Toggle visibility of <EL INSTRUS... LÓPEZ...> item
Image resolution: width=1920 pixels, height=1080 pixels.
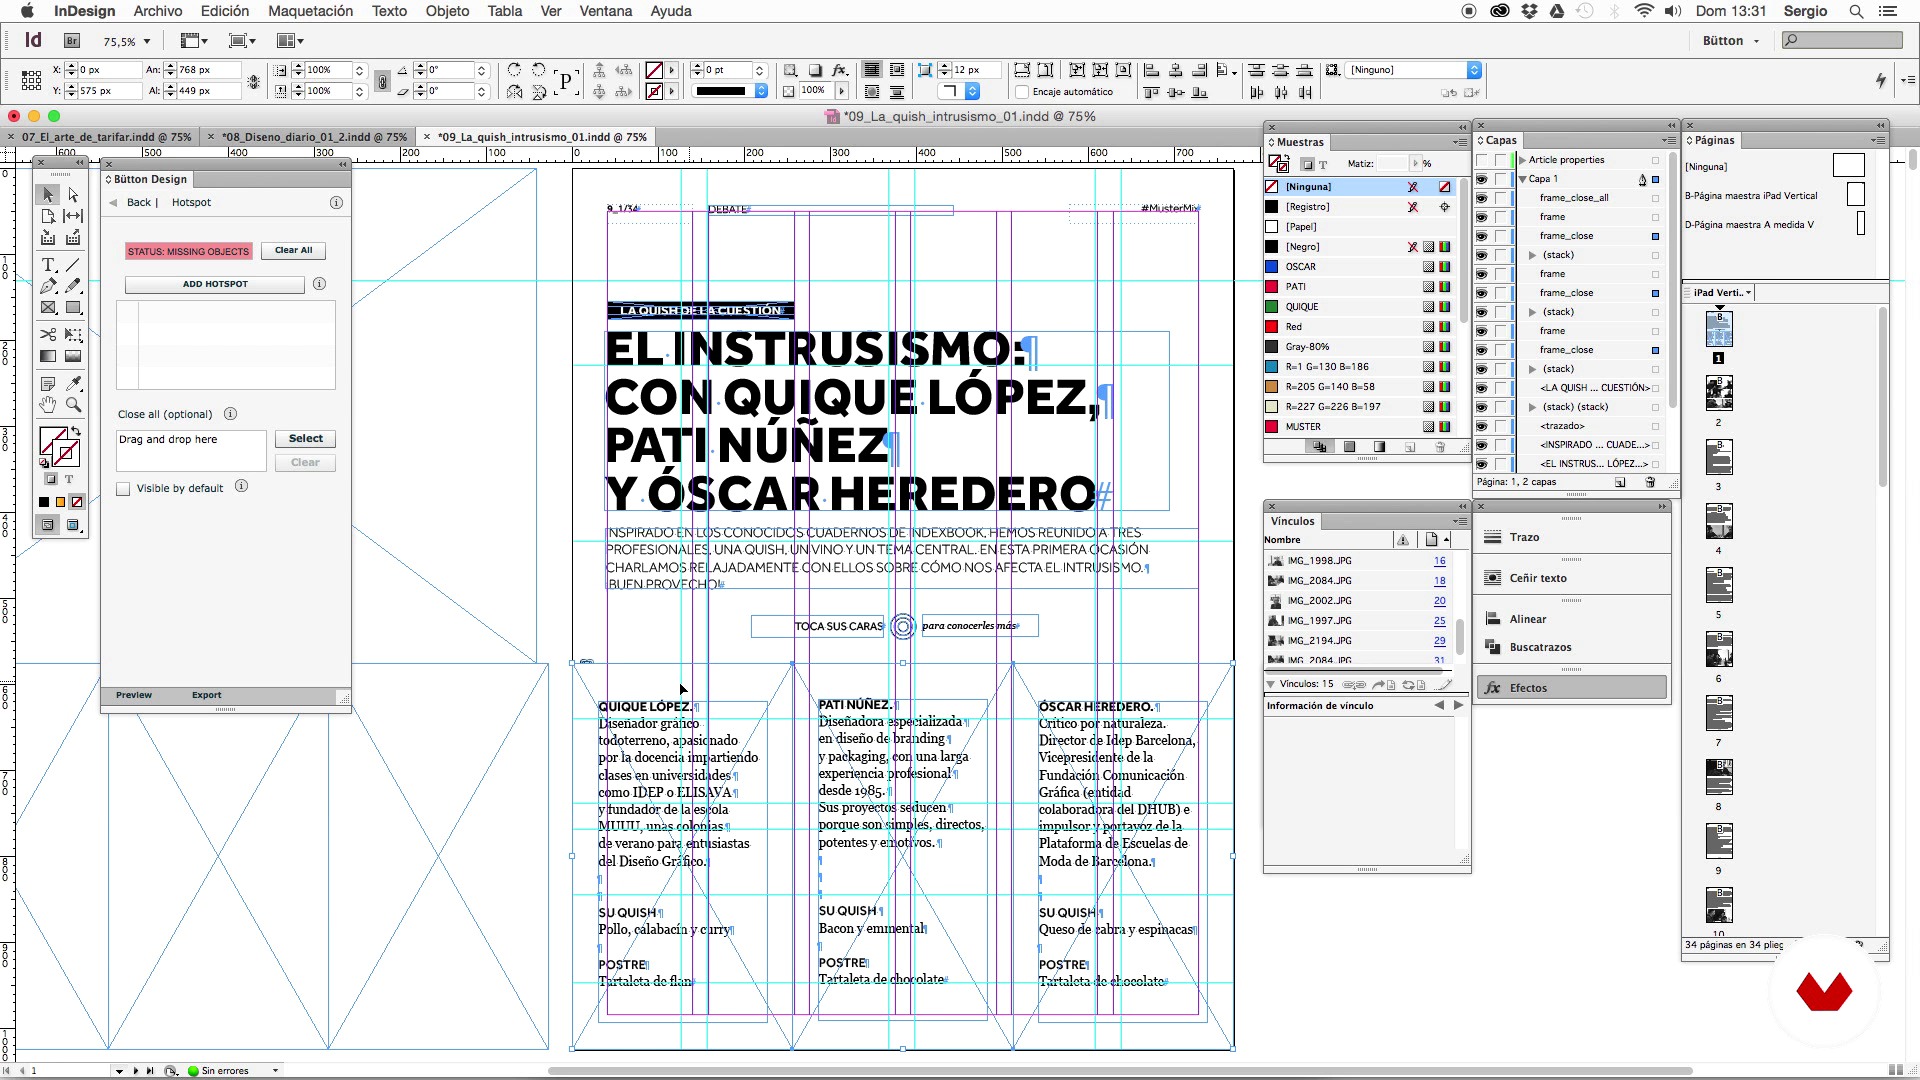1482,464
